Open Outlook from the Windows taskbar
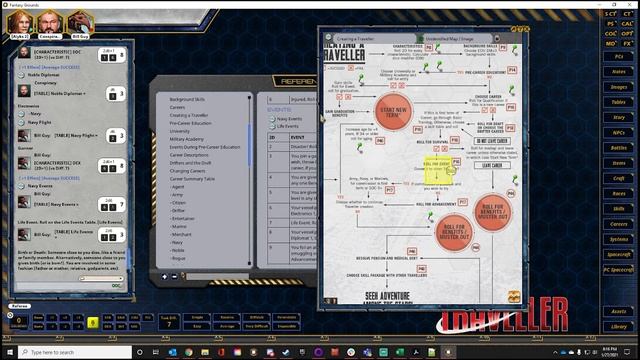Image resolution: width=640 pixels, height=360 pixels. pos(172,352)
